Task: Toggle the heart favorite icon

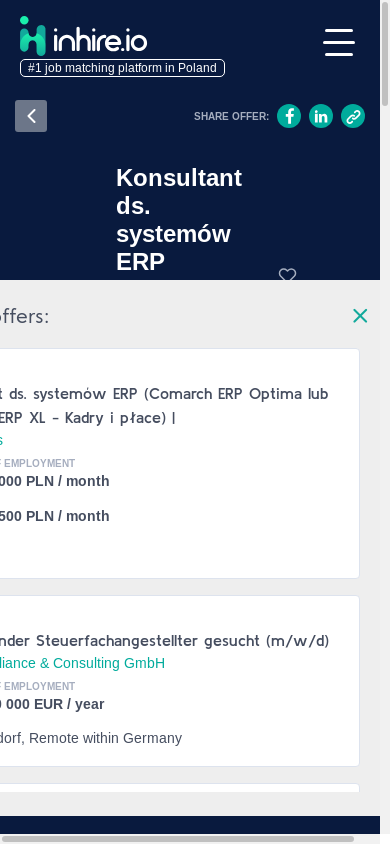Action: pyautogui.click(x=287, y=275)
